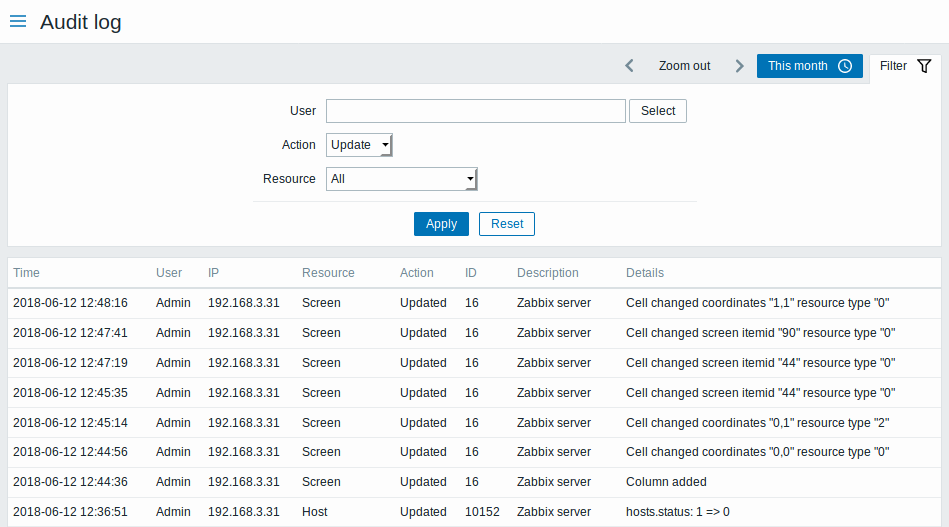This screenshot has height=527, width=949.
Task: Go to next time period arrow
Action: coord(739,66)
